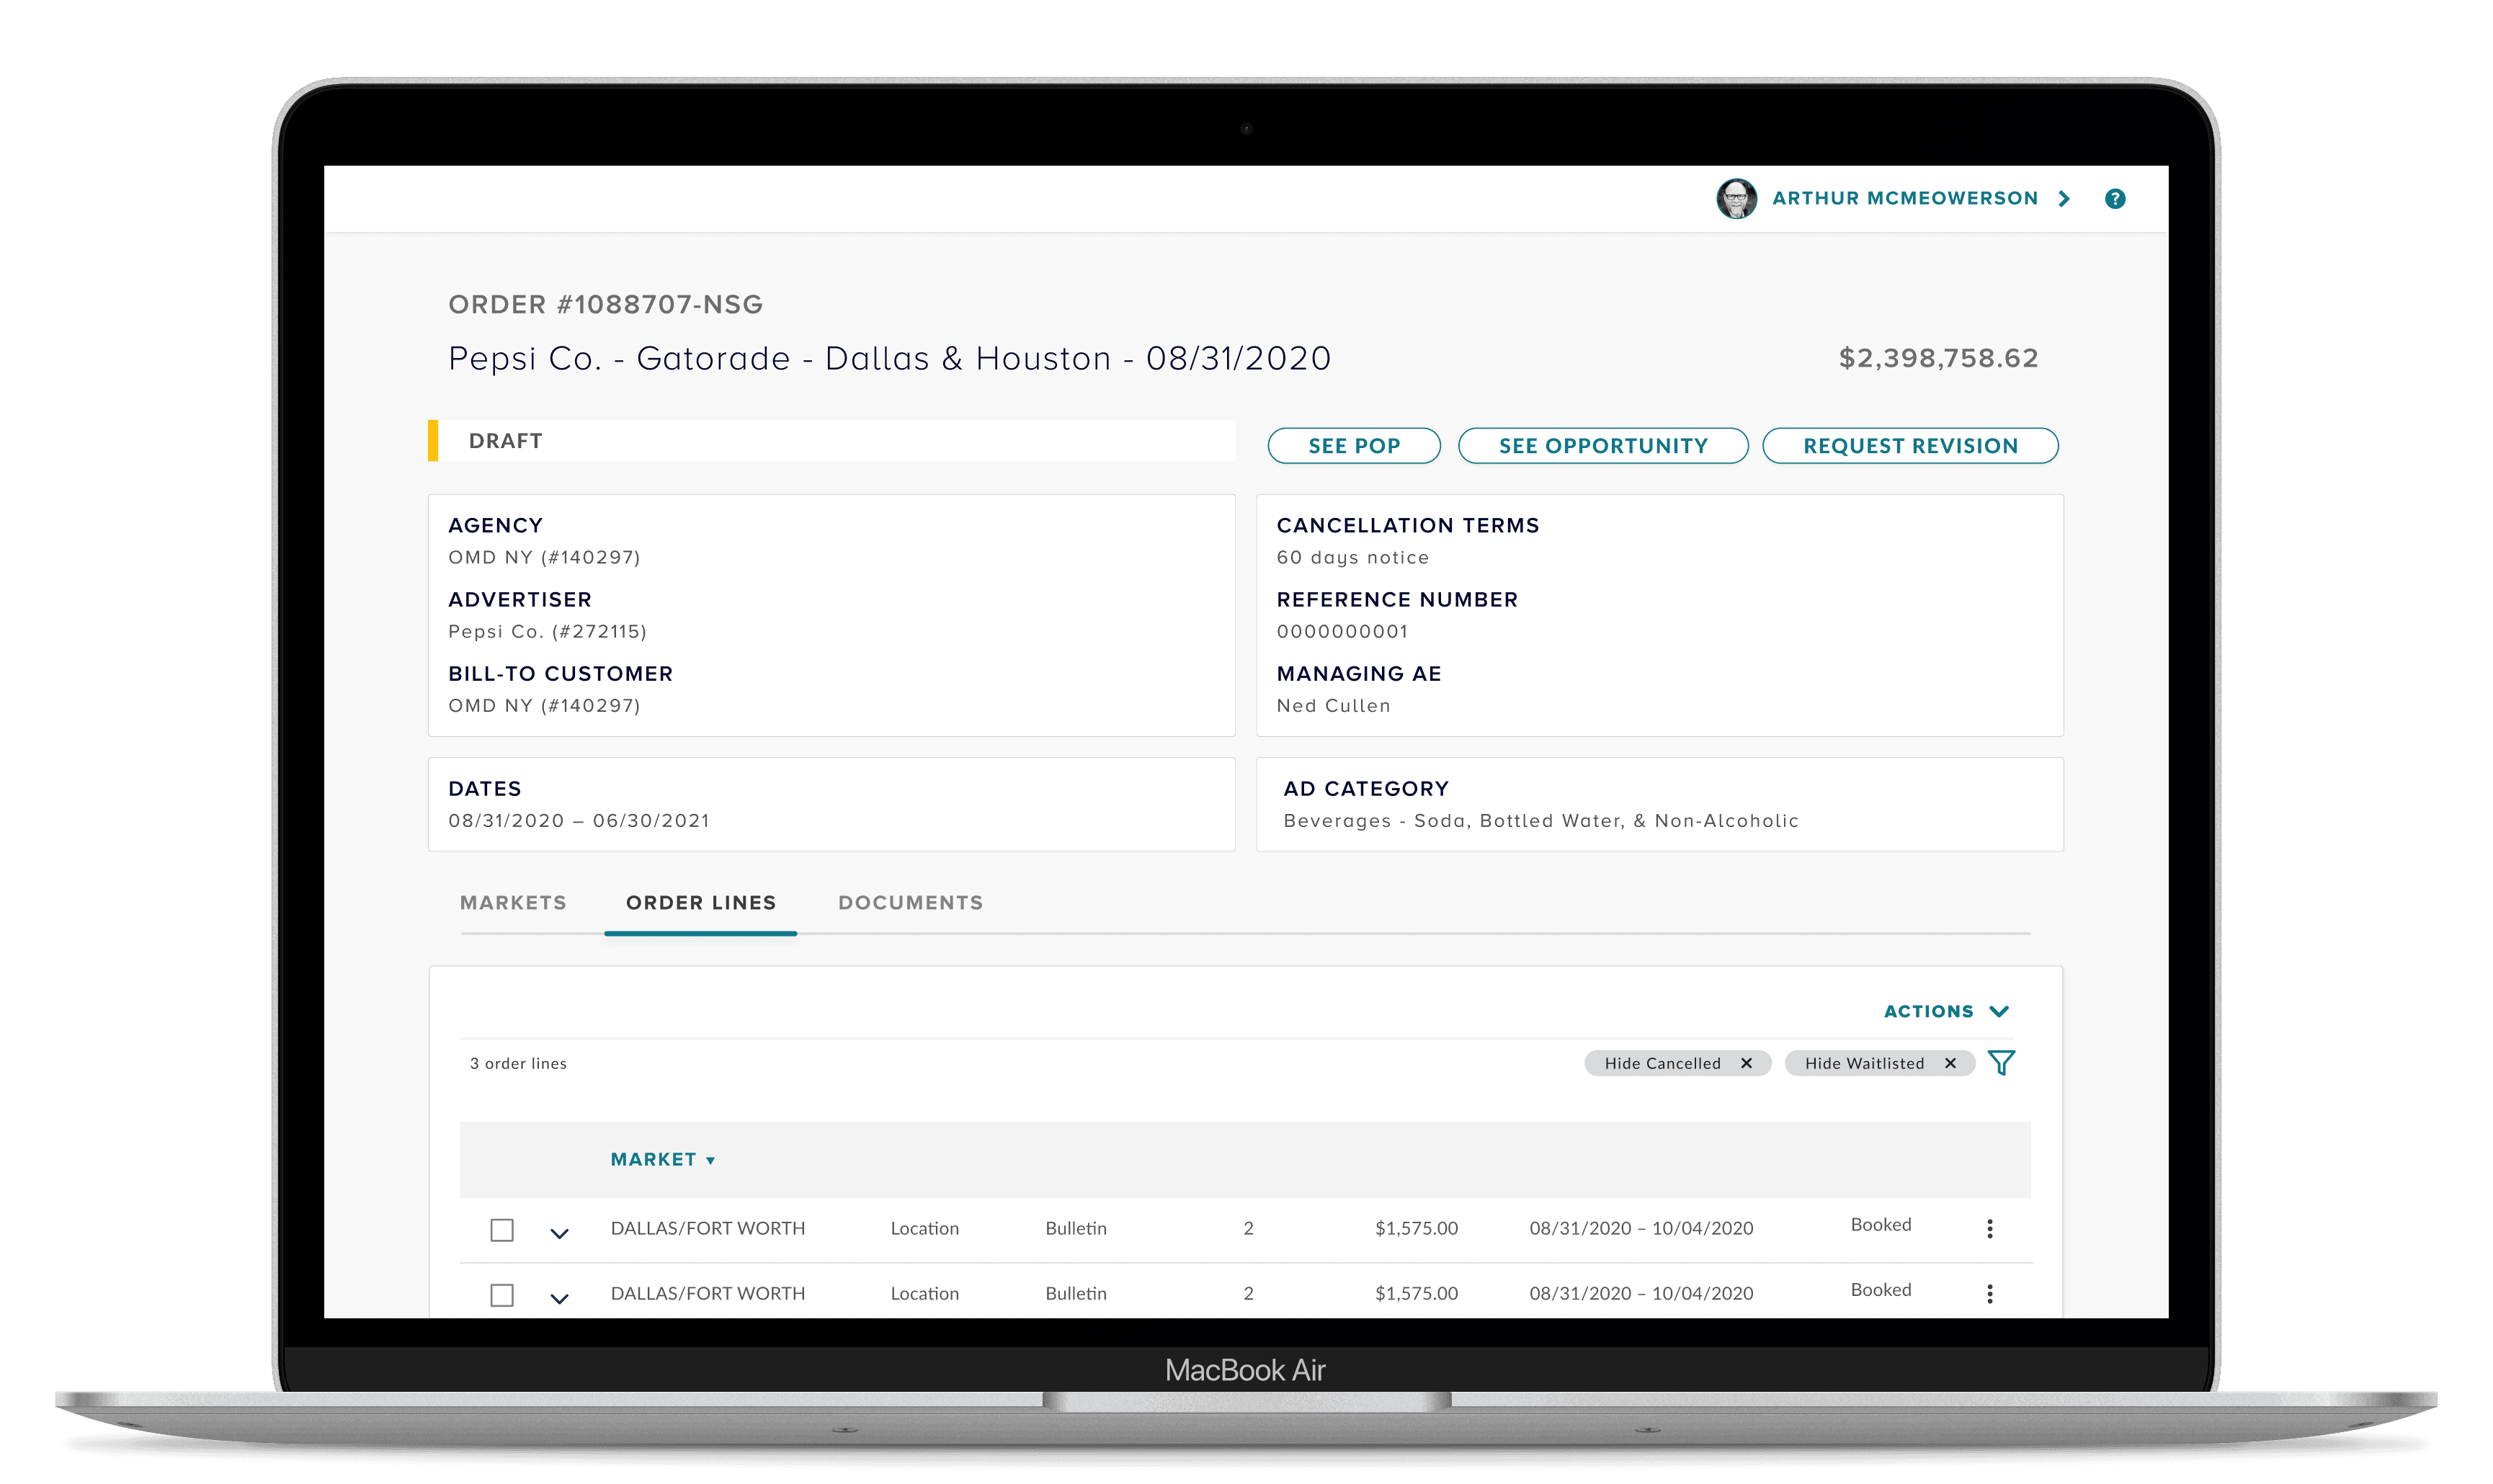Expand the second Dallas/Fort Worth row
Viewport: 2493px width, 1484px height.
(x=559, y=1298)
